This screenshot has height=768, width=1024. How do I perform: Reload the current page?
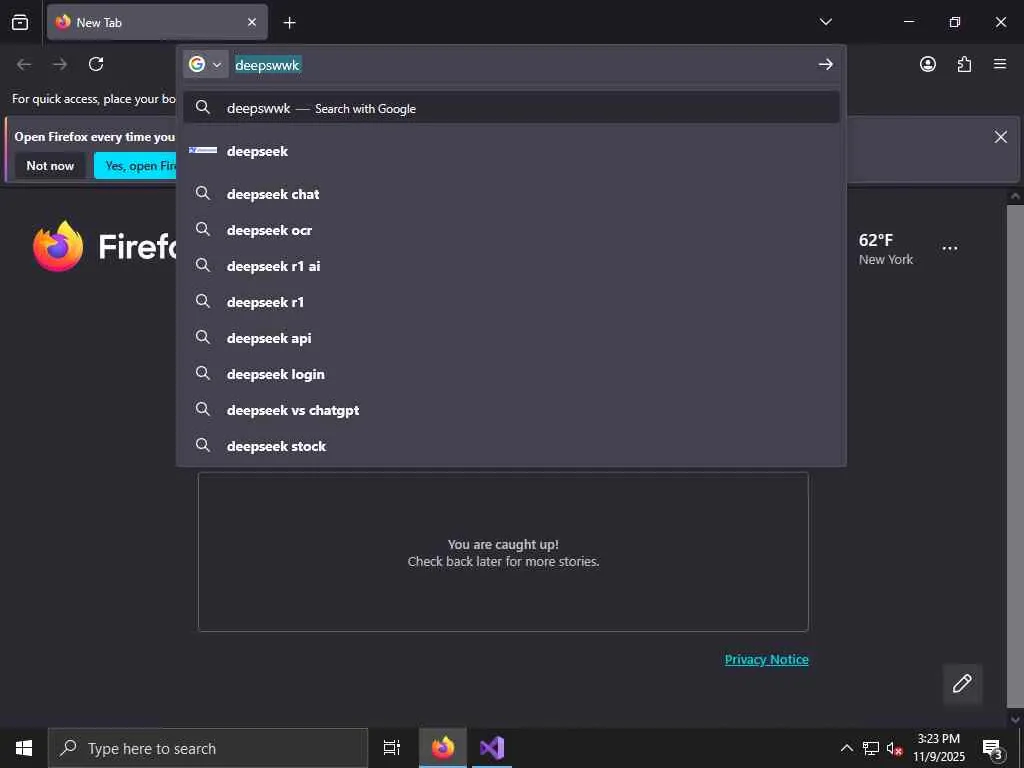(96, 64)
